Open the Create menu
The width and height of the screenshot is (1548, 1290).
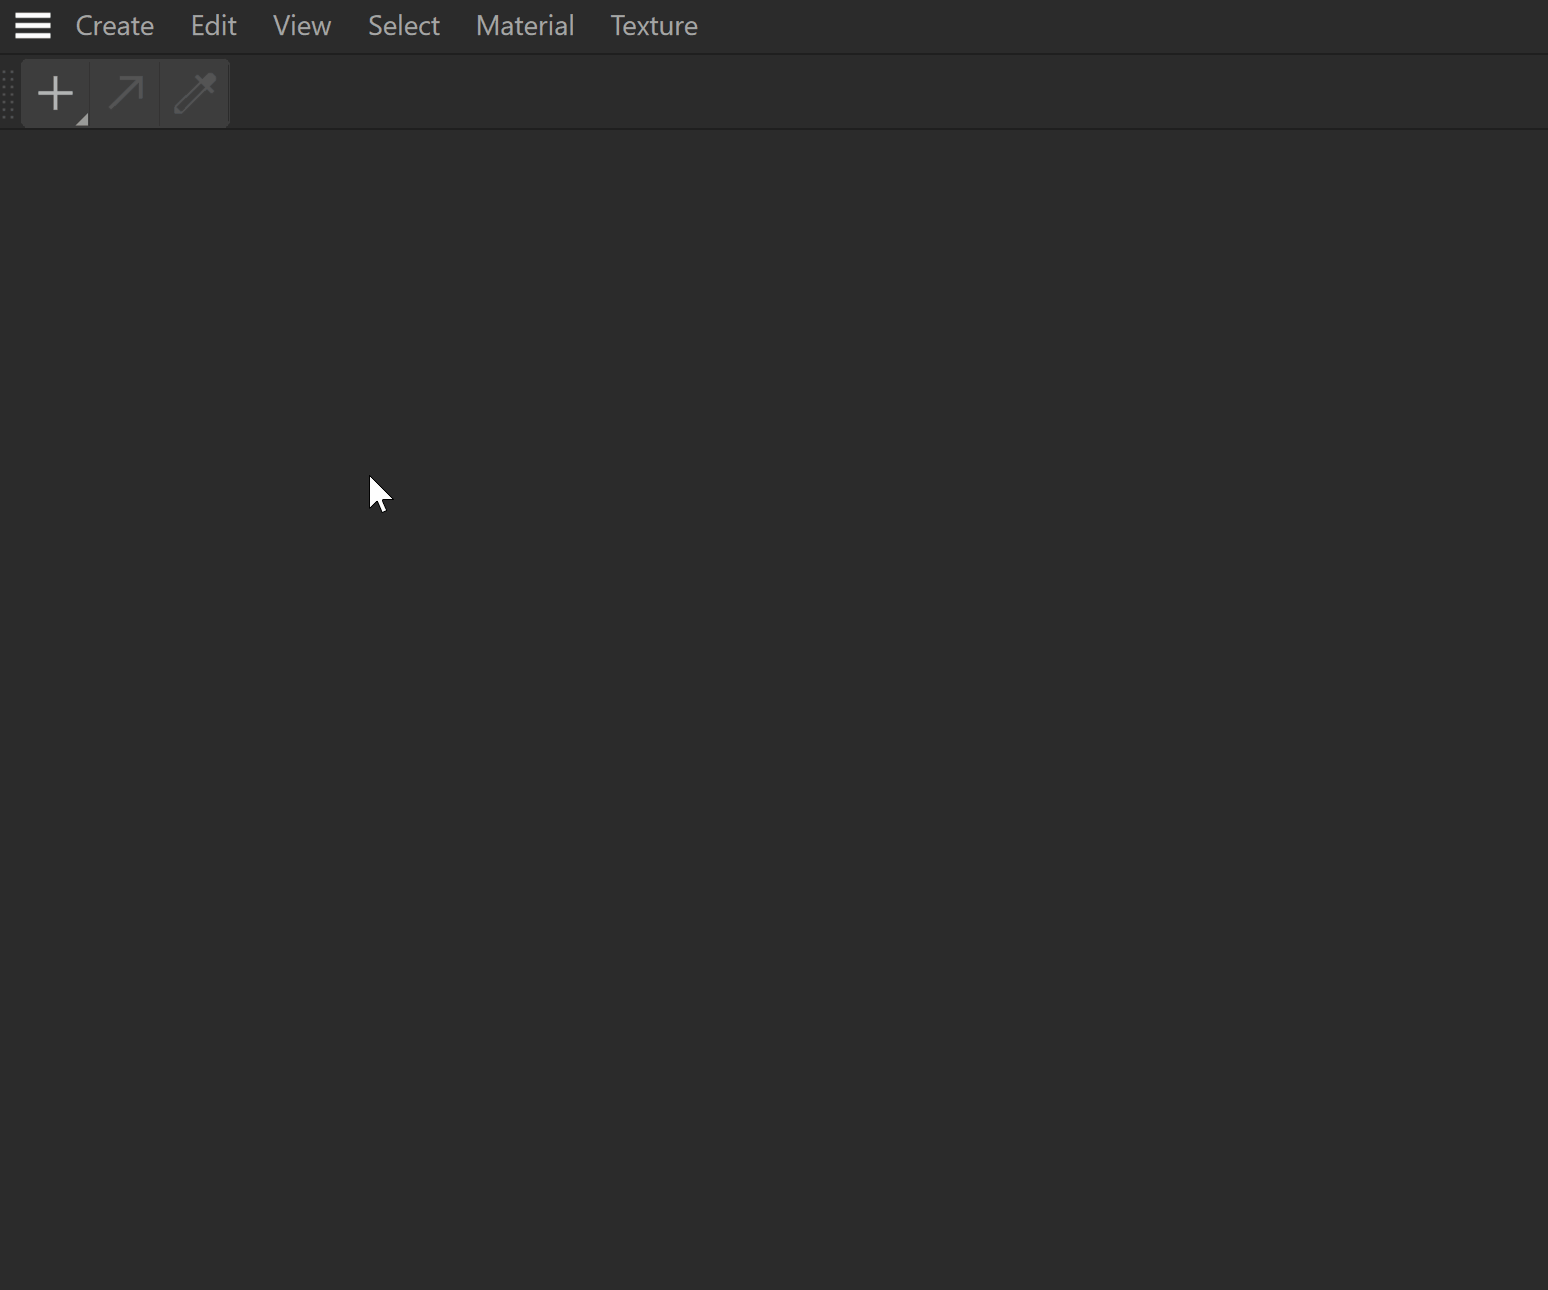coord(115,26)
